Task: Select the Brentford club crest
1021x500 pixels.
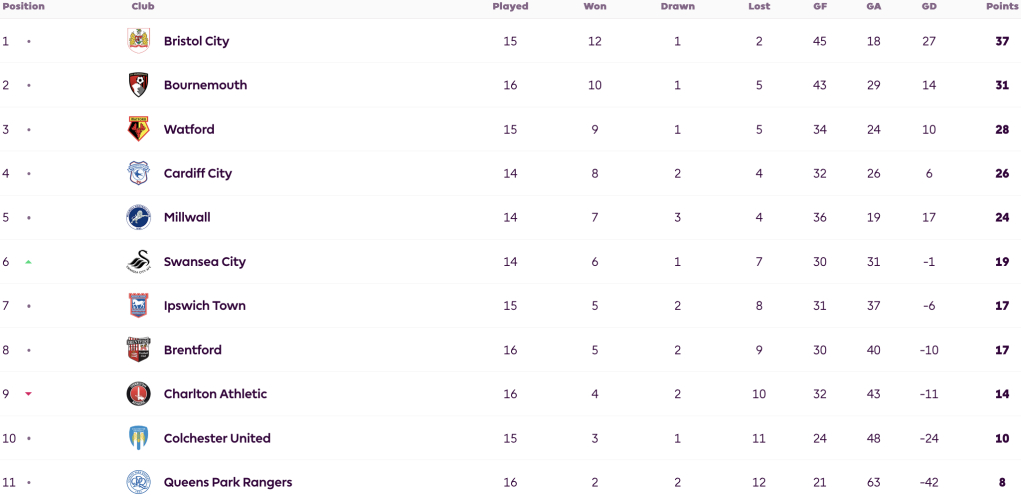Action: pos(138,350)
